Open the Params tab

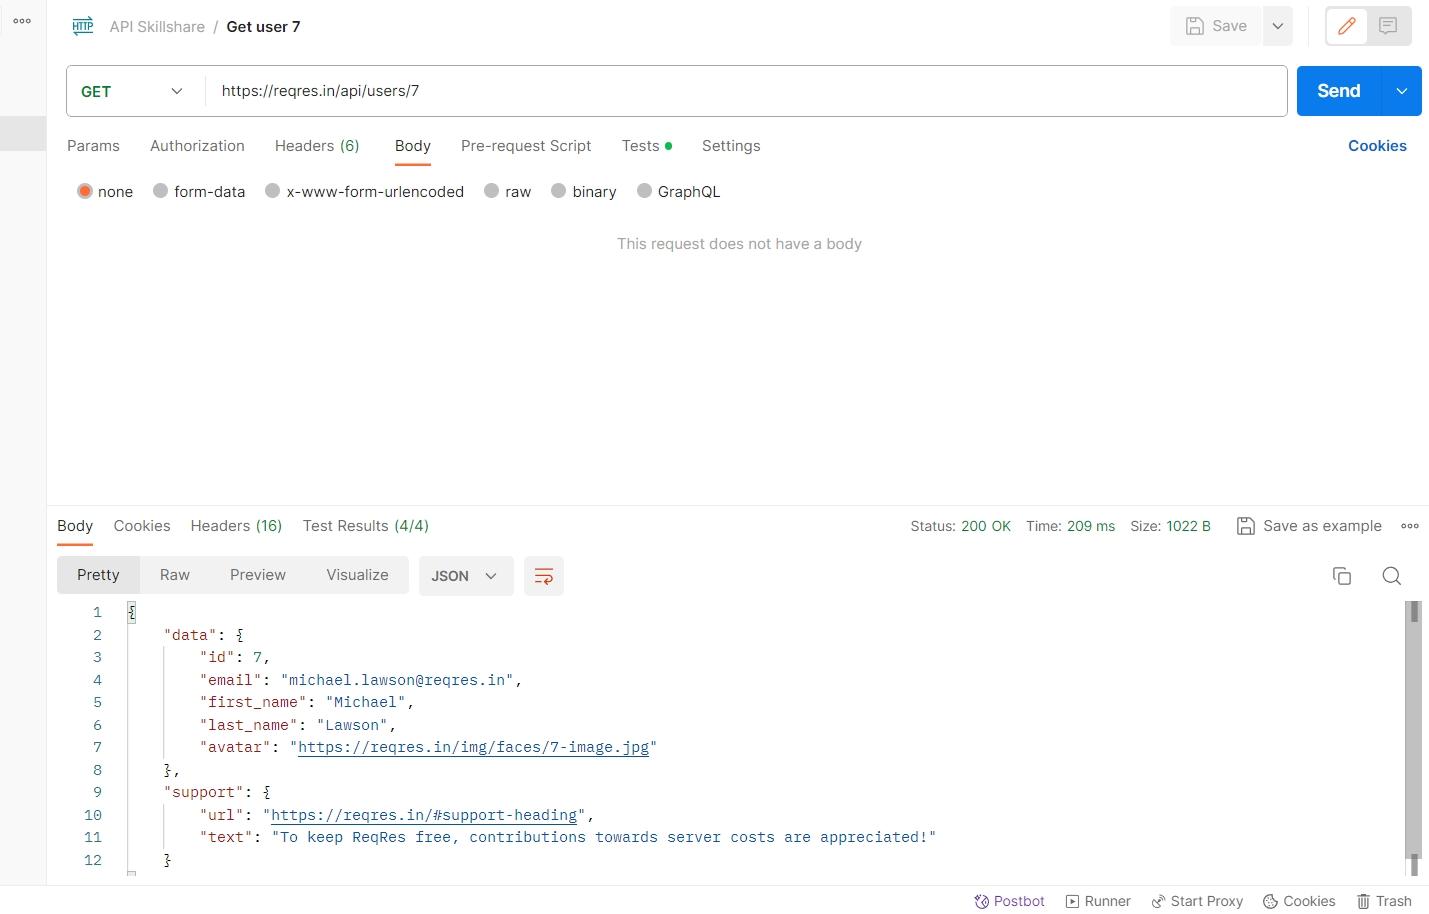click(x=93, y=146)
